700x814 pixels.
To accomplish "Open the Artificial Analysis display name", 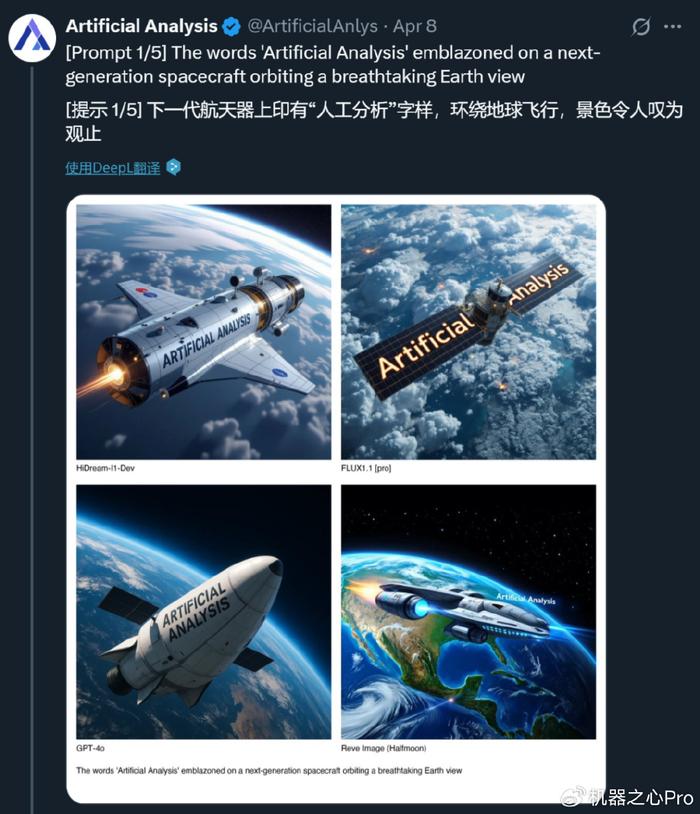I will pyautogui.click(x=141, y=26).
